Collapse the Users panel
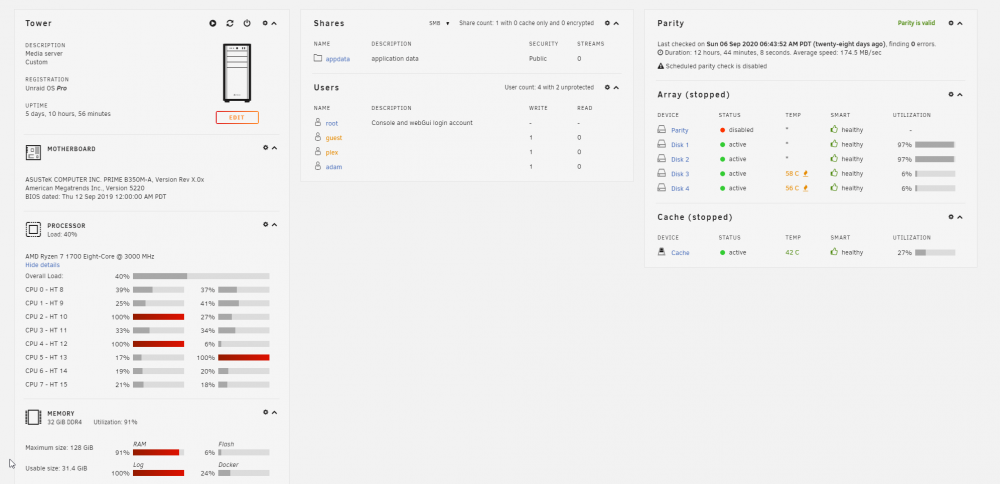 click(616, 87)
